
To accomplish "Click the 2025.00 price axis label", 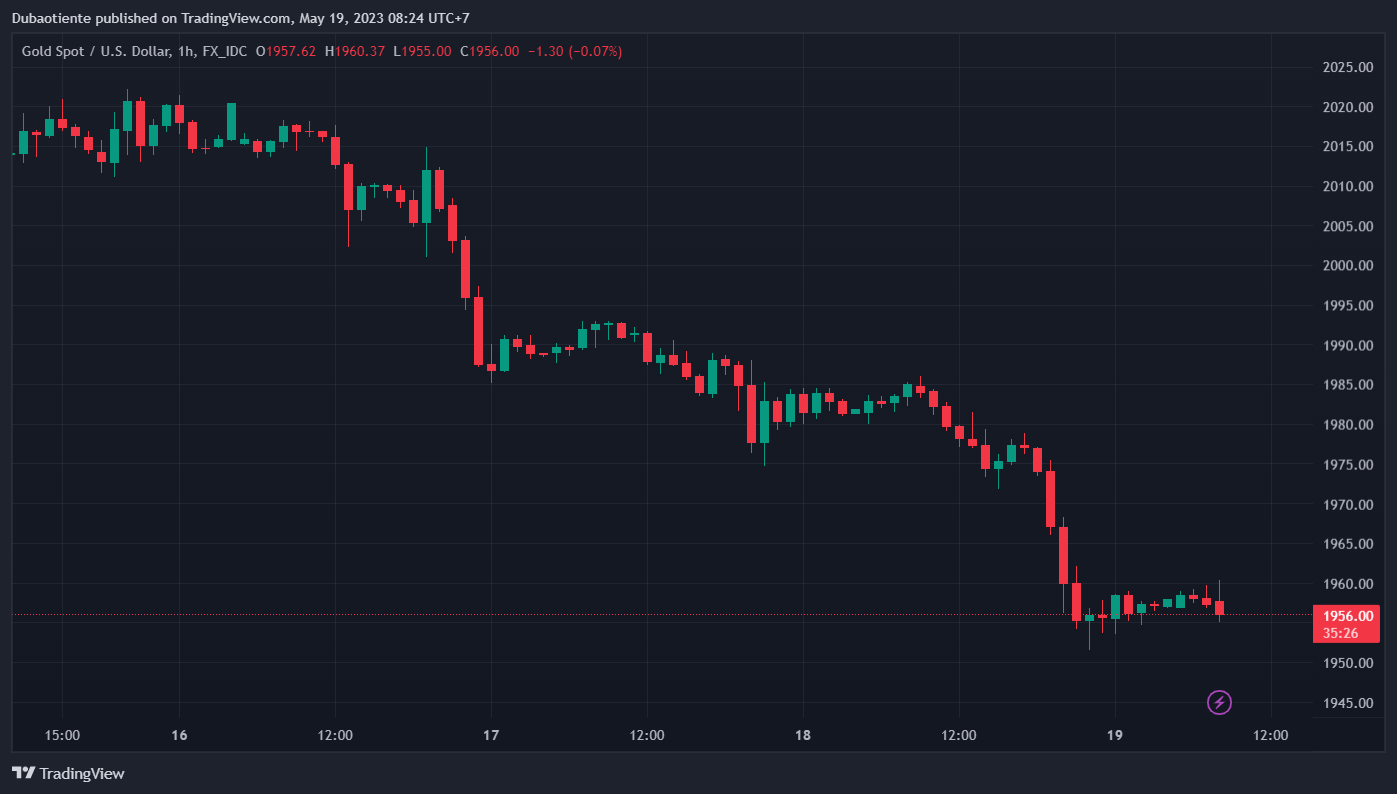I will click(1346, 67).
